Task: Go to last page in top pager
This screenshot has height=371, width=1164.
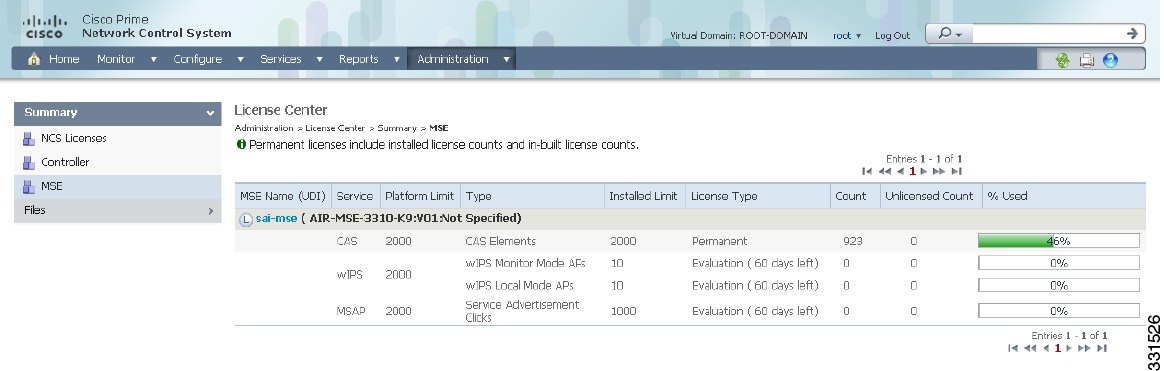Action: (957, 171)
